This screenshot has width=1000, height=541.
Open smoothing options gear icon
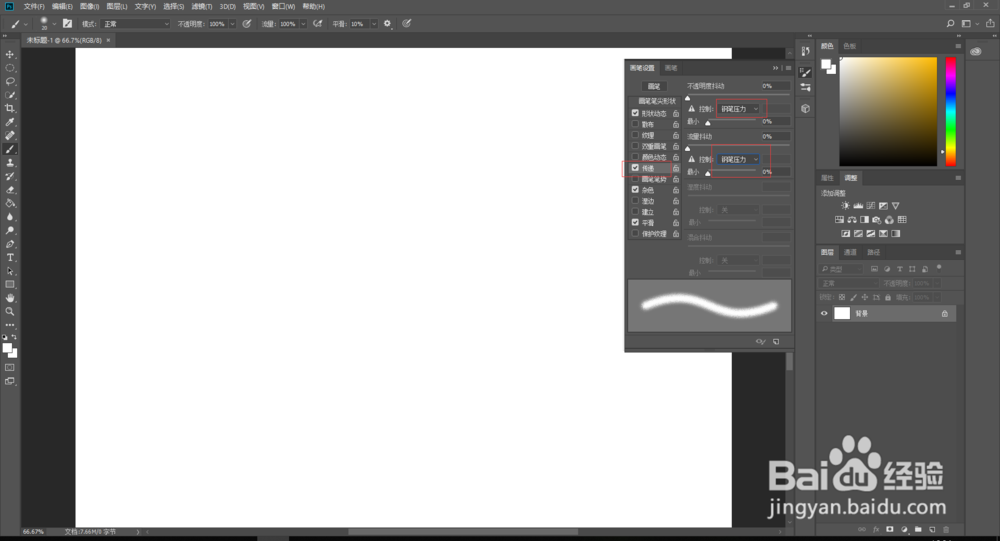pos(387,24)
